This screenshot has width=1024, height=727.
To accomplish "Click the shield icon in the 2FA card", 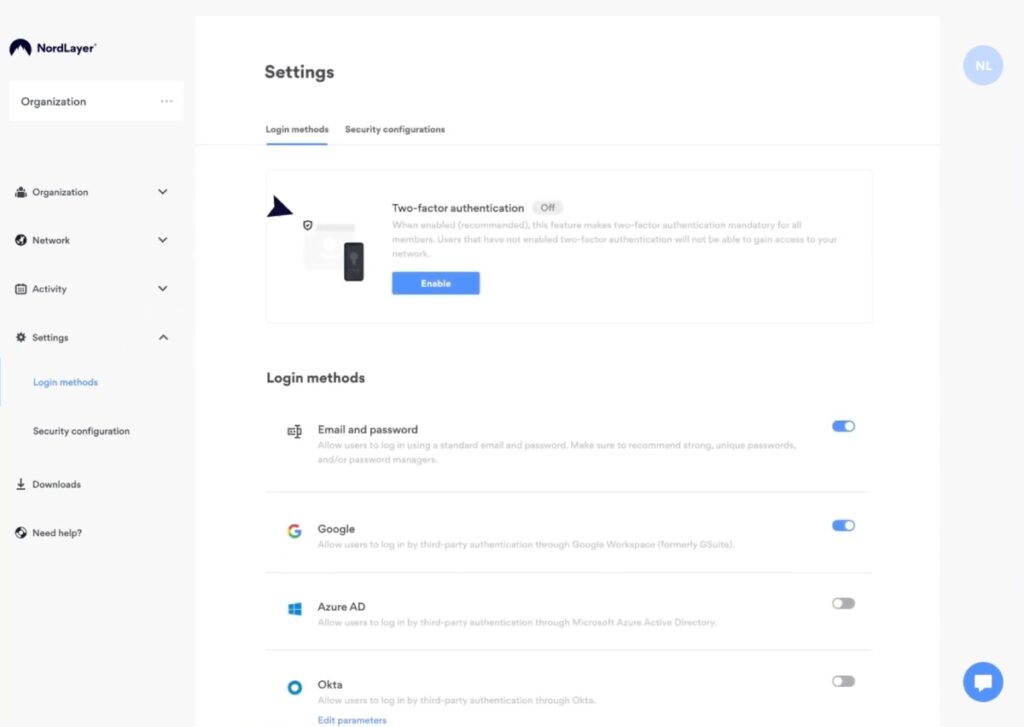I will [308, 225].
